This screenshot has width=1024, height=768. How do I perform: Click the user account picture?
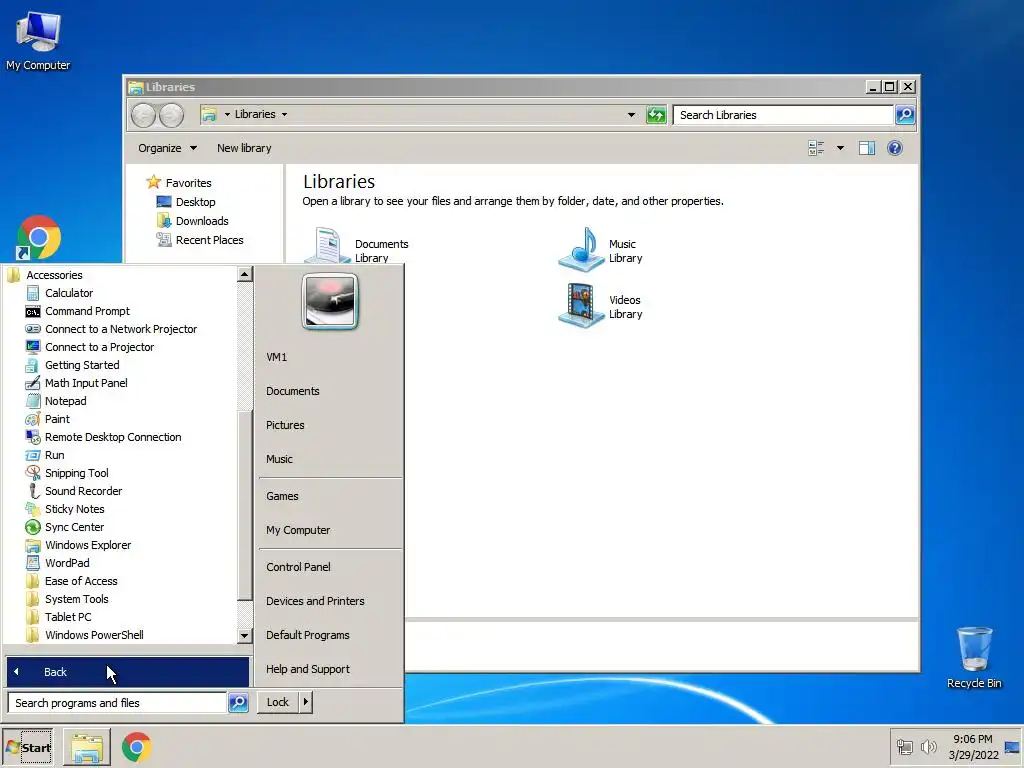(x=330, y=301)
